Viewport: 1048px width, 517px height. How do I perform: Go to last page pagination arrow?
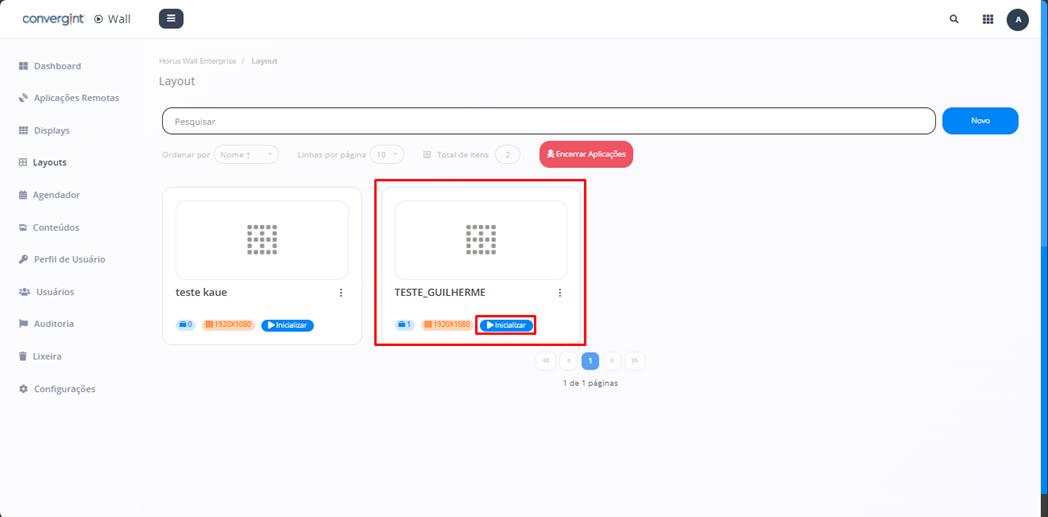pos(634,361)
